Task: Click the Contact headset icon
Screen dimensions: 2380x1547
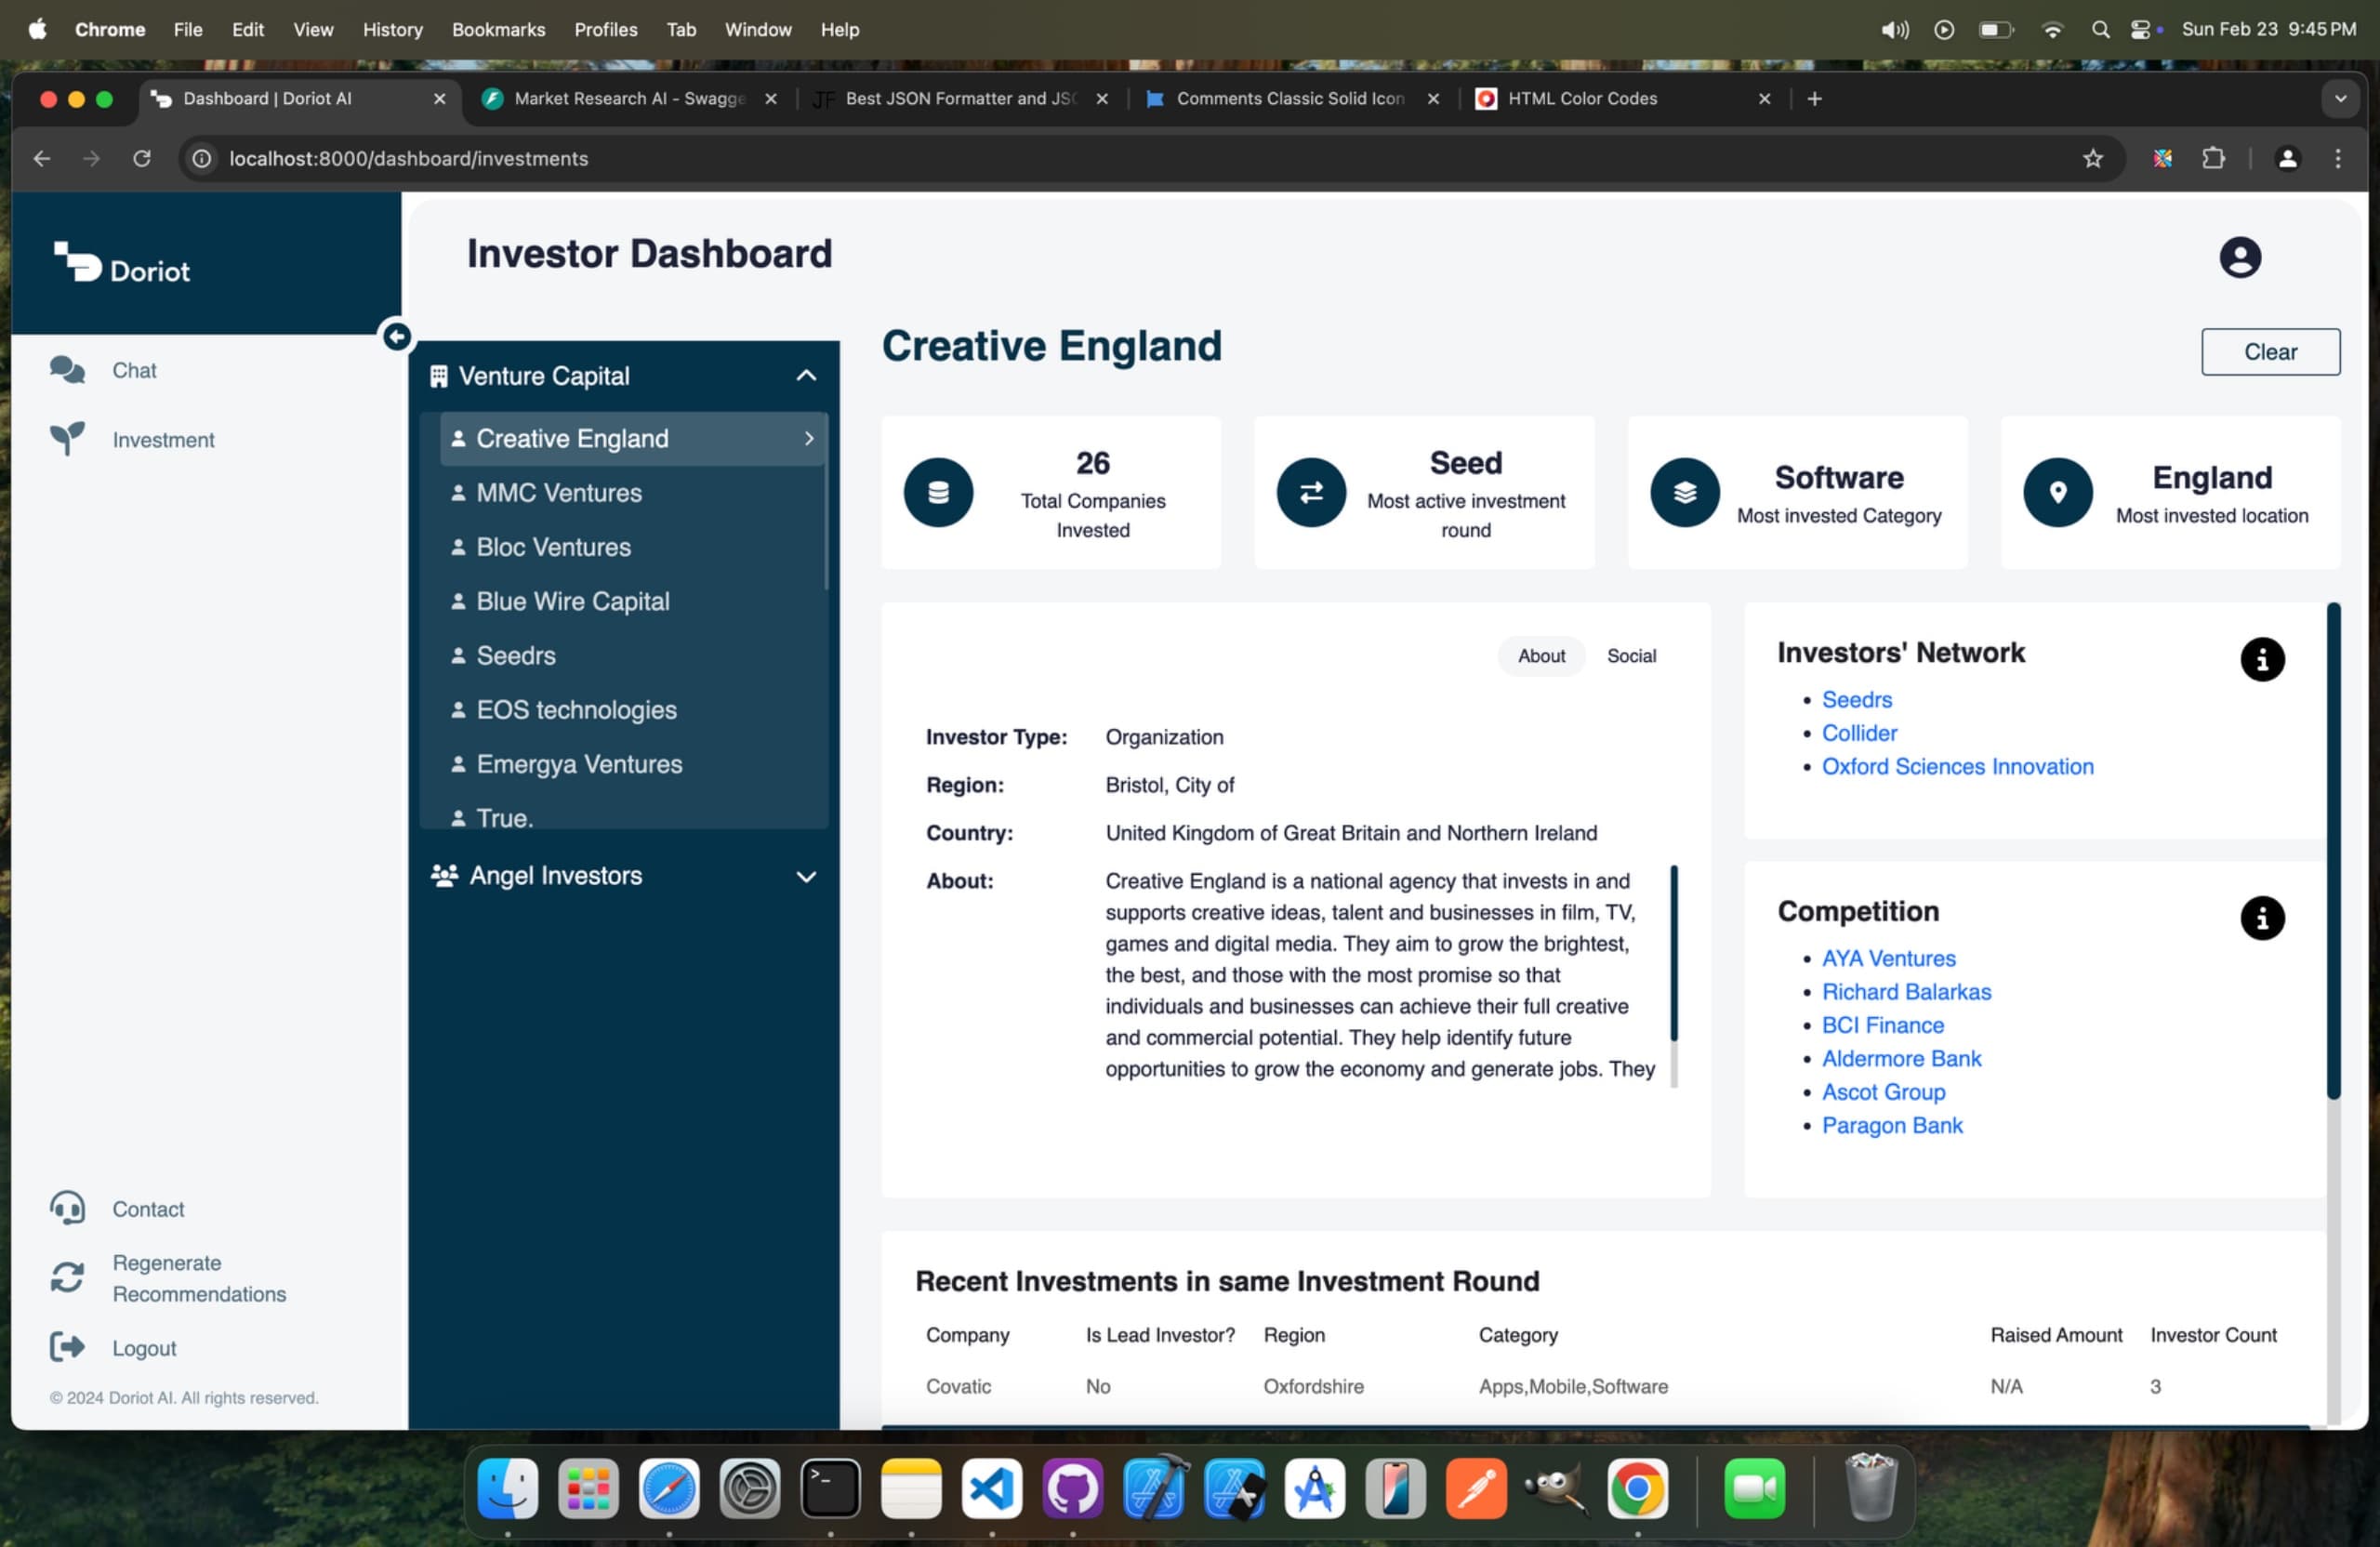Action: (67, 1208)
